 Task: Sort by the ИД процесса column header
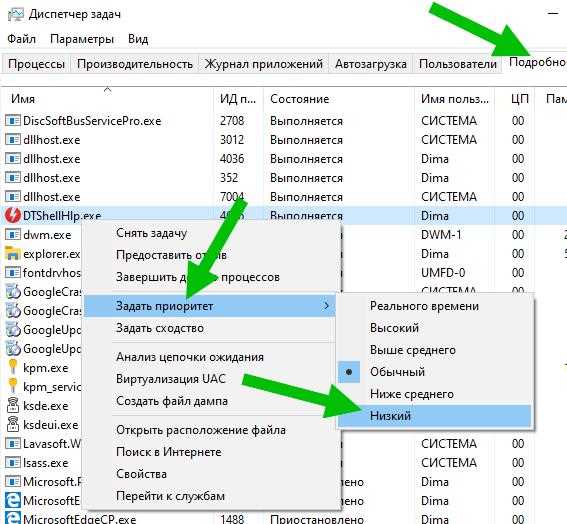(x=238, y=99)
